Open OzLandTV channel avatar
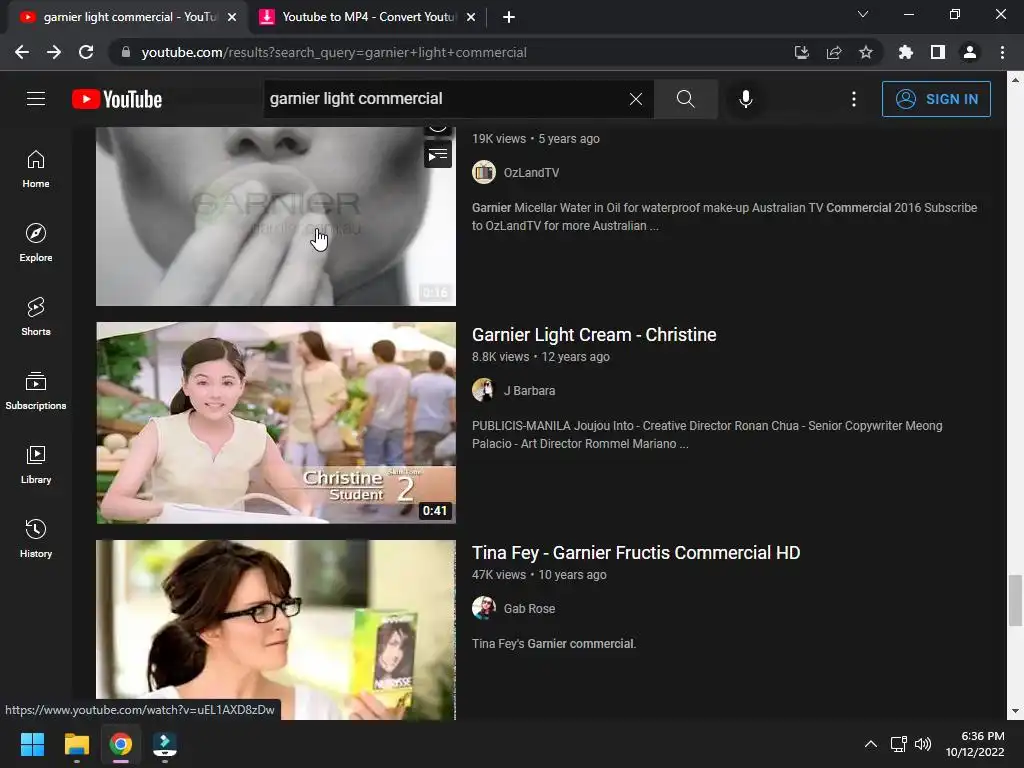The image size is (1024, 768). point(484,172)
